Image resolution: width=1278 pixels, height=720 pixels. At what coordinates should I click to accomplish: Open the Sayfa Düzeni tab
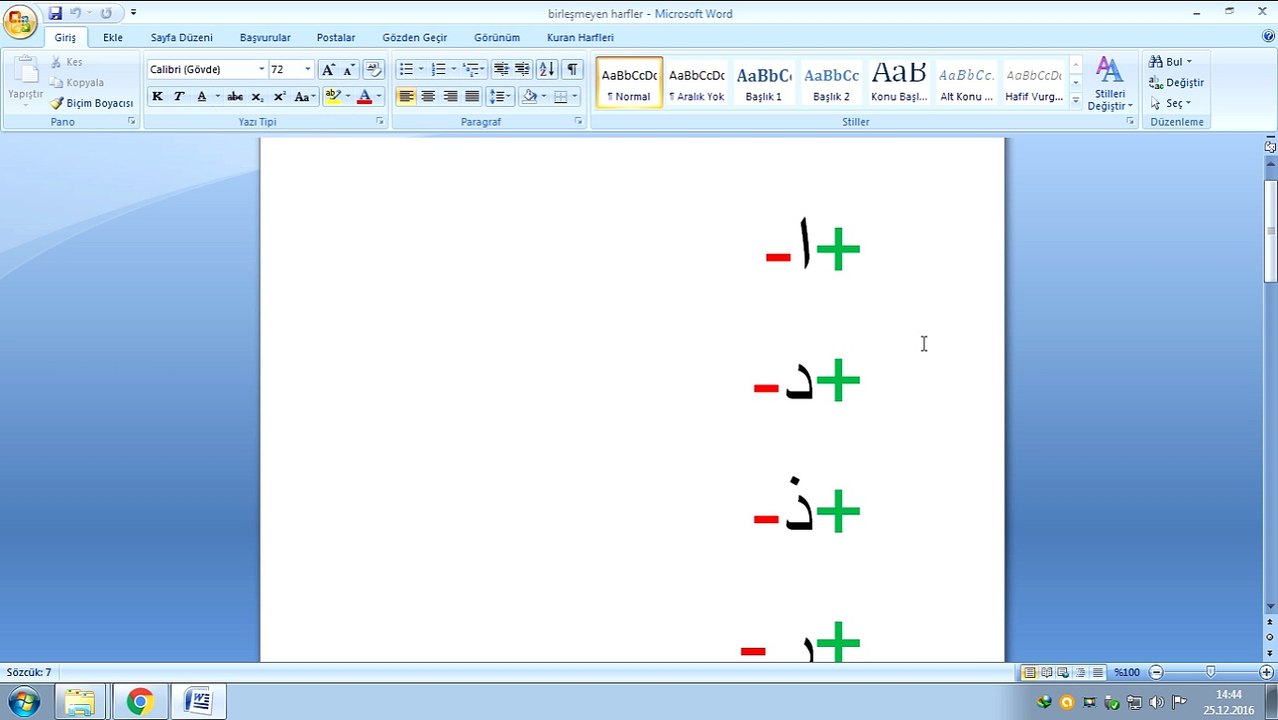coord(182,37)
